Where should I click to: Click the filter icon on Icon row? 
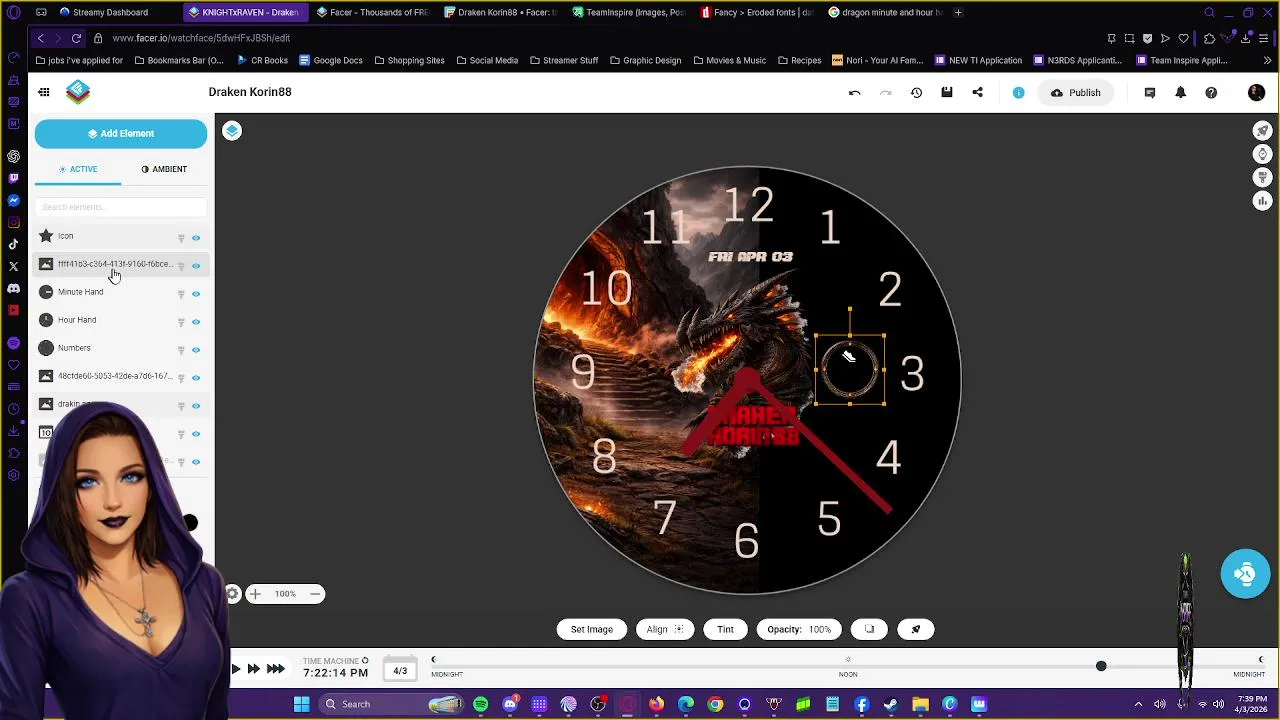(x=181, y=238)
